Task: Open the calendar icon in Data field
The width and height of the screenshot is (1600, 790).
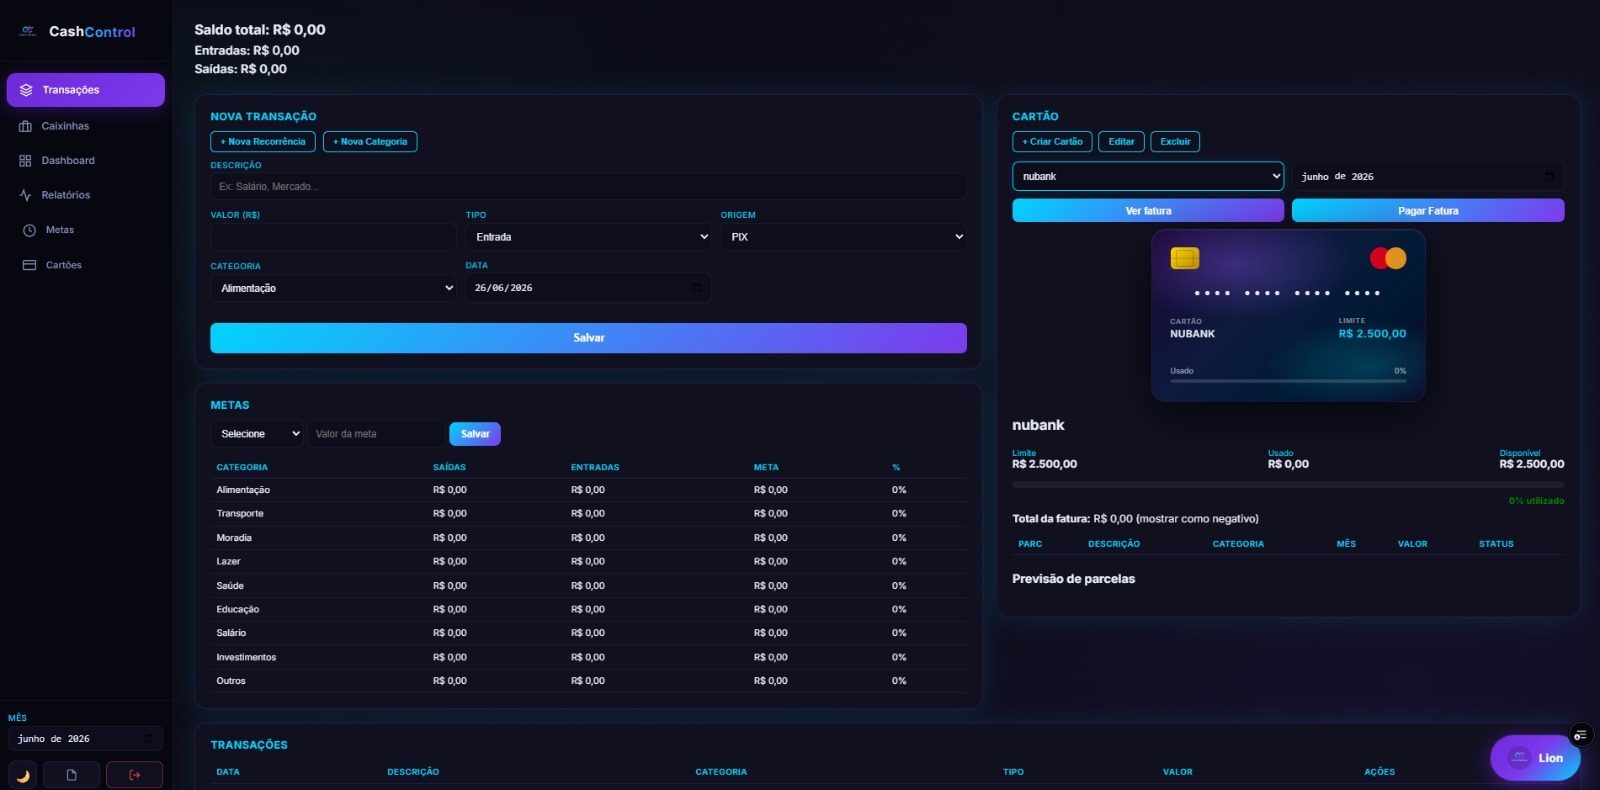Action: point(697,288)
